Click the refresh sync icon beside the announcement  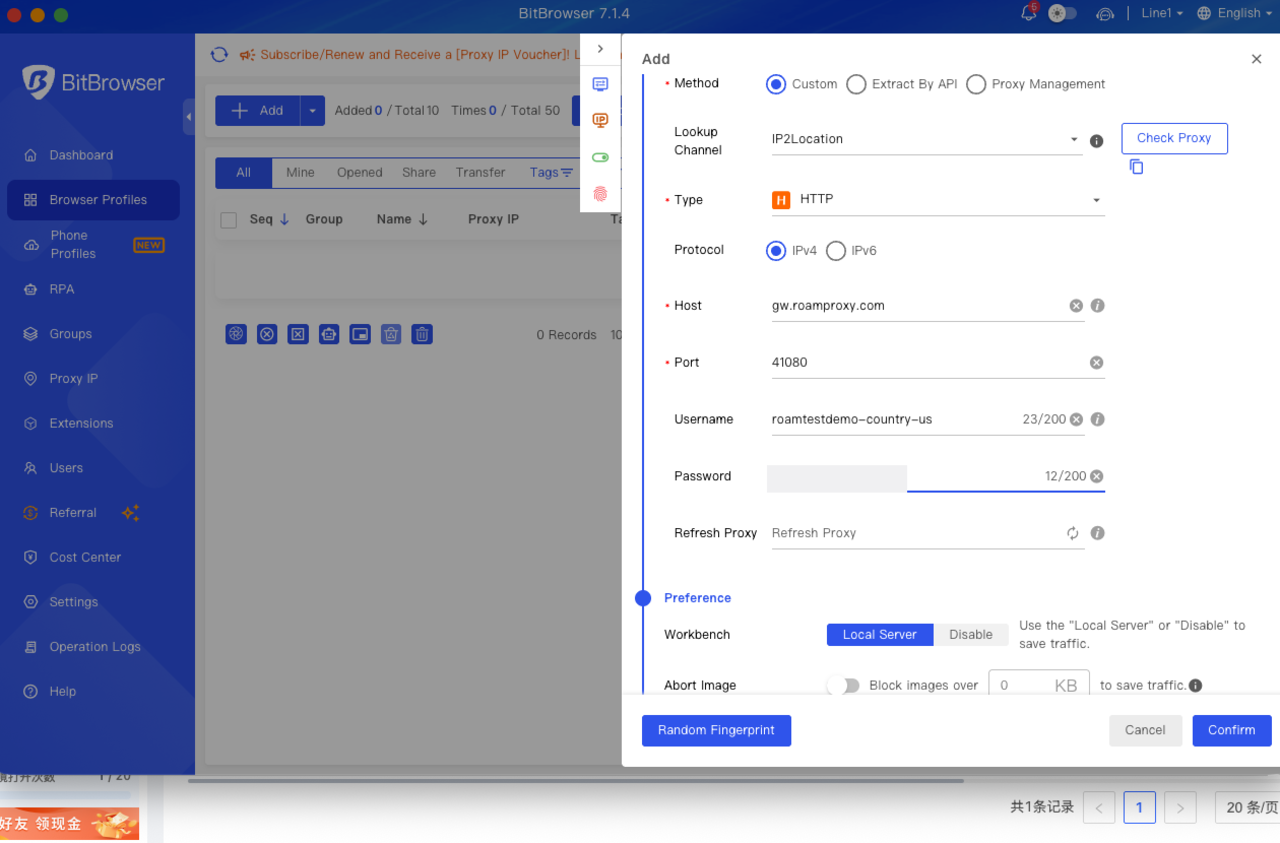[x=219, y=54]
